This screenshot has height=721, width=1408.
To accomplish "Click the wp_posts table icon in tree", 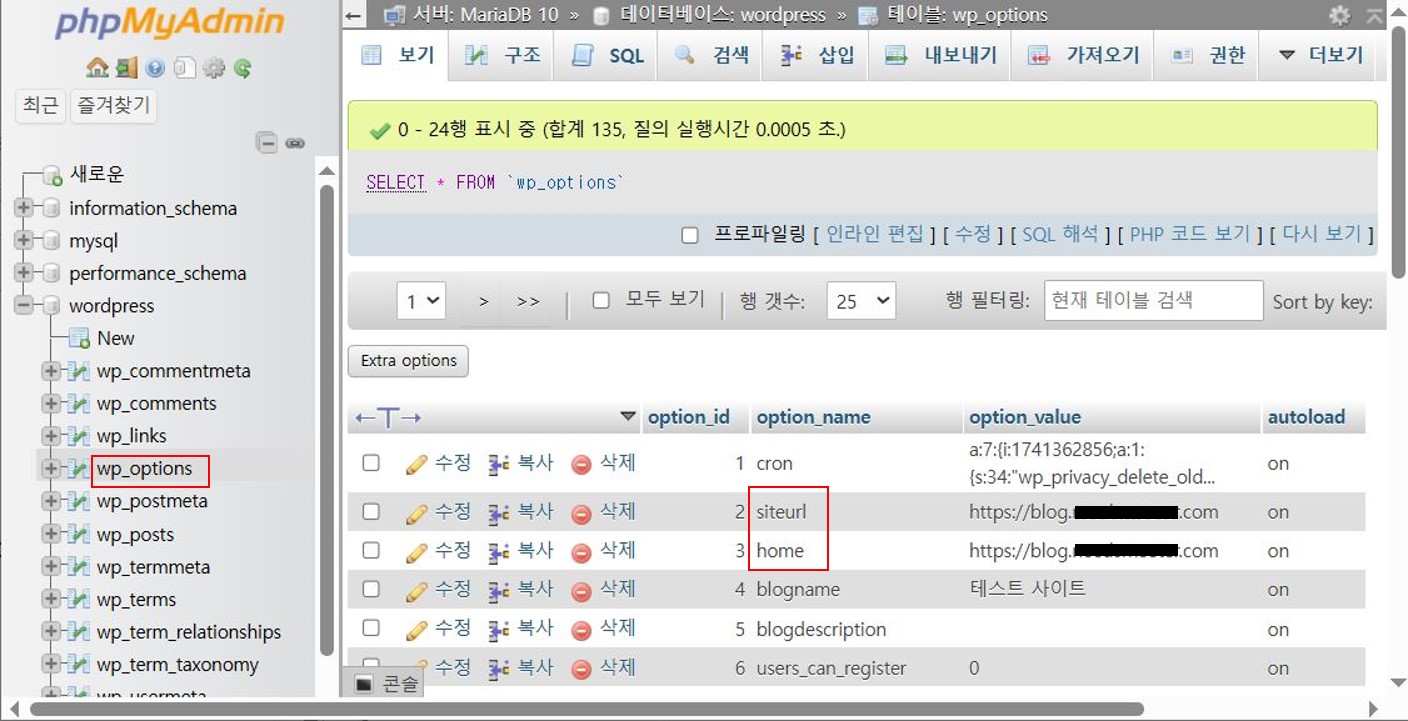I will 78,535.
